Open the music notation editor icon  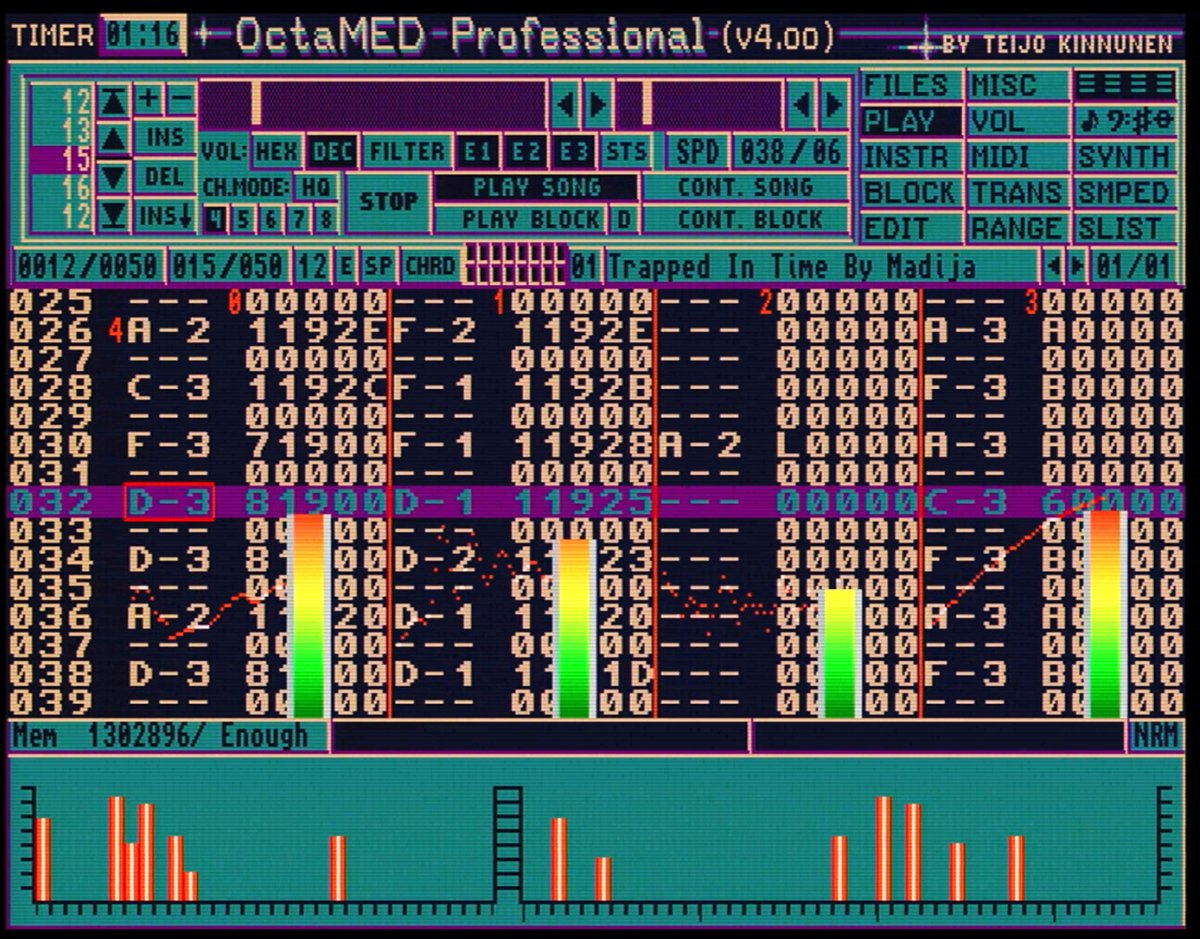pos(1125,121)
